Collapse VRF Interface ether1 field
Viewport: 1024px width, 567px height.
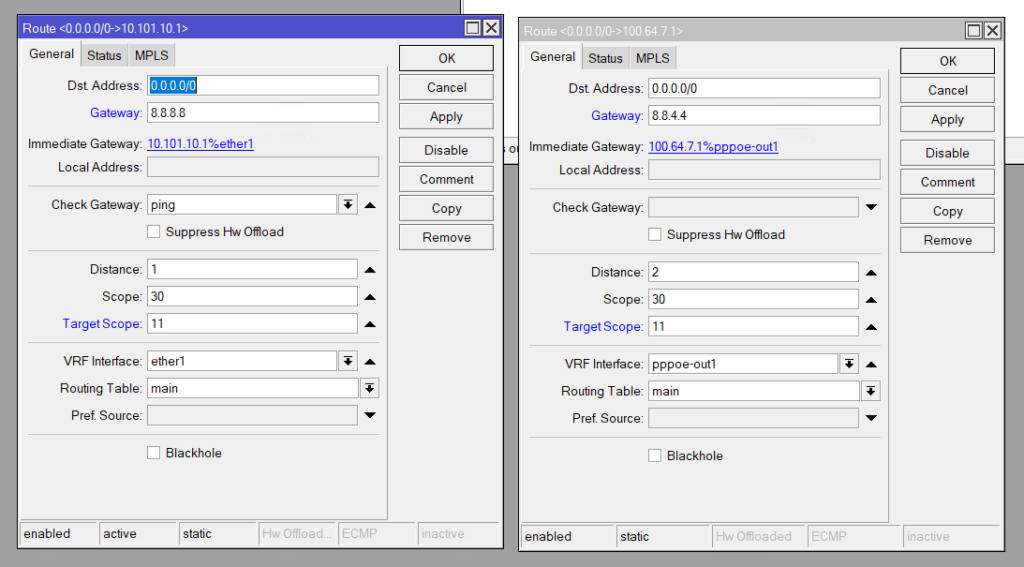point(370,362)
